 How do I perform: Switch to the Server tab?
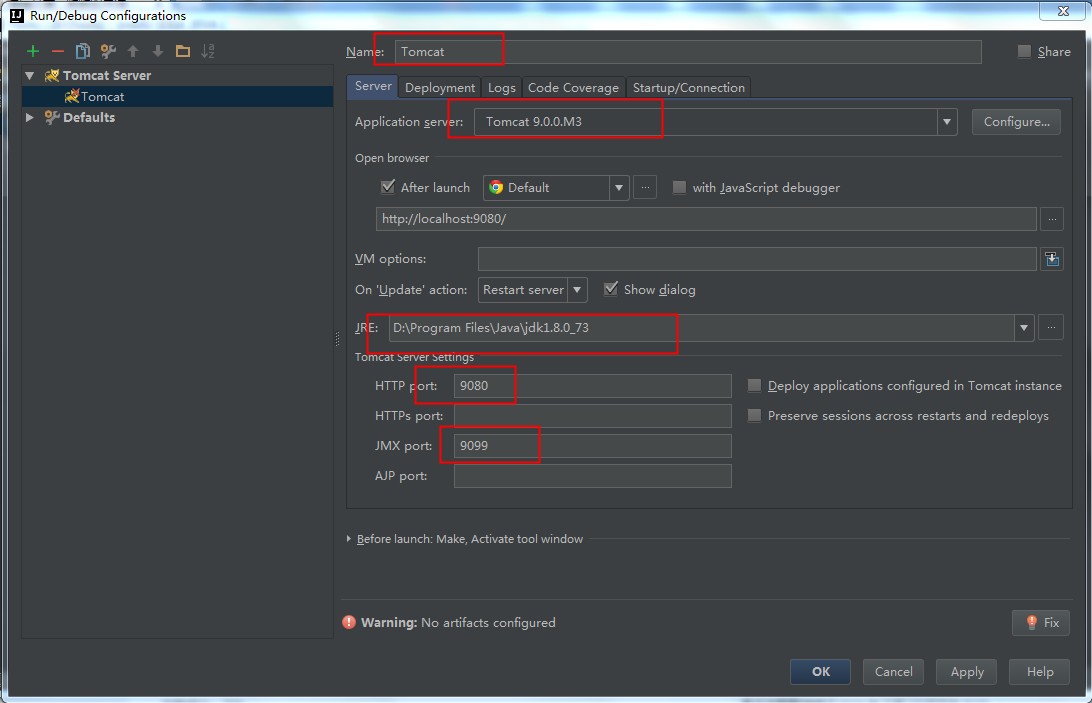click(x=373, y=86)
